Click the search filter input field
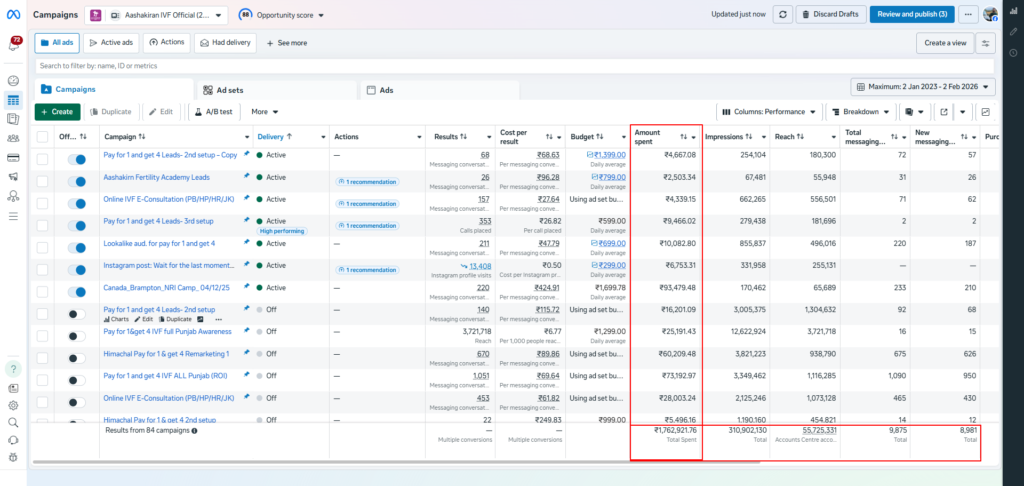 pyautogui.click(x=500, y=66)
